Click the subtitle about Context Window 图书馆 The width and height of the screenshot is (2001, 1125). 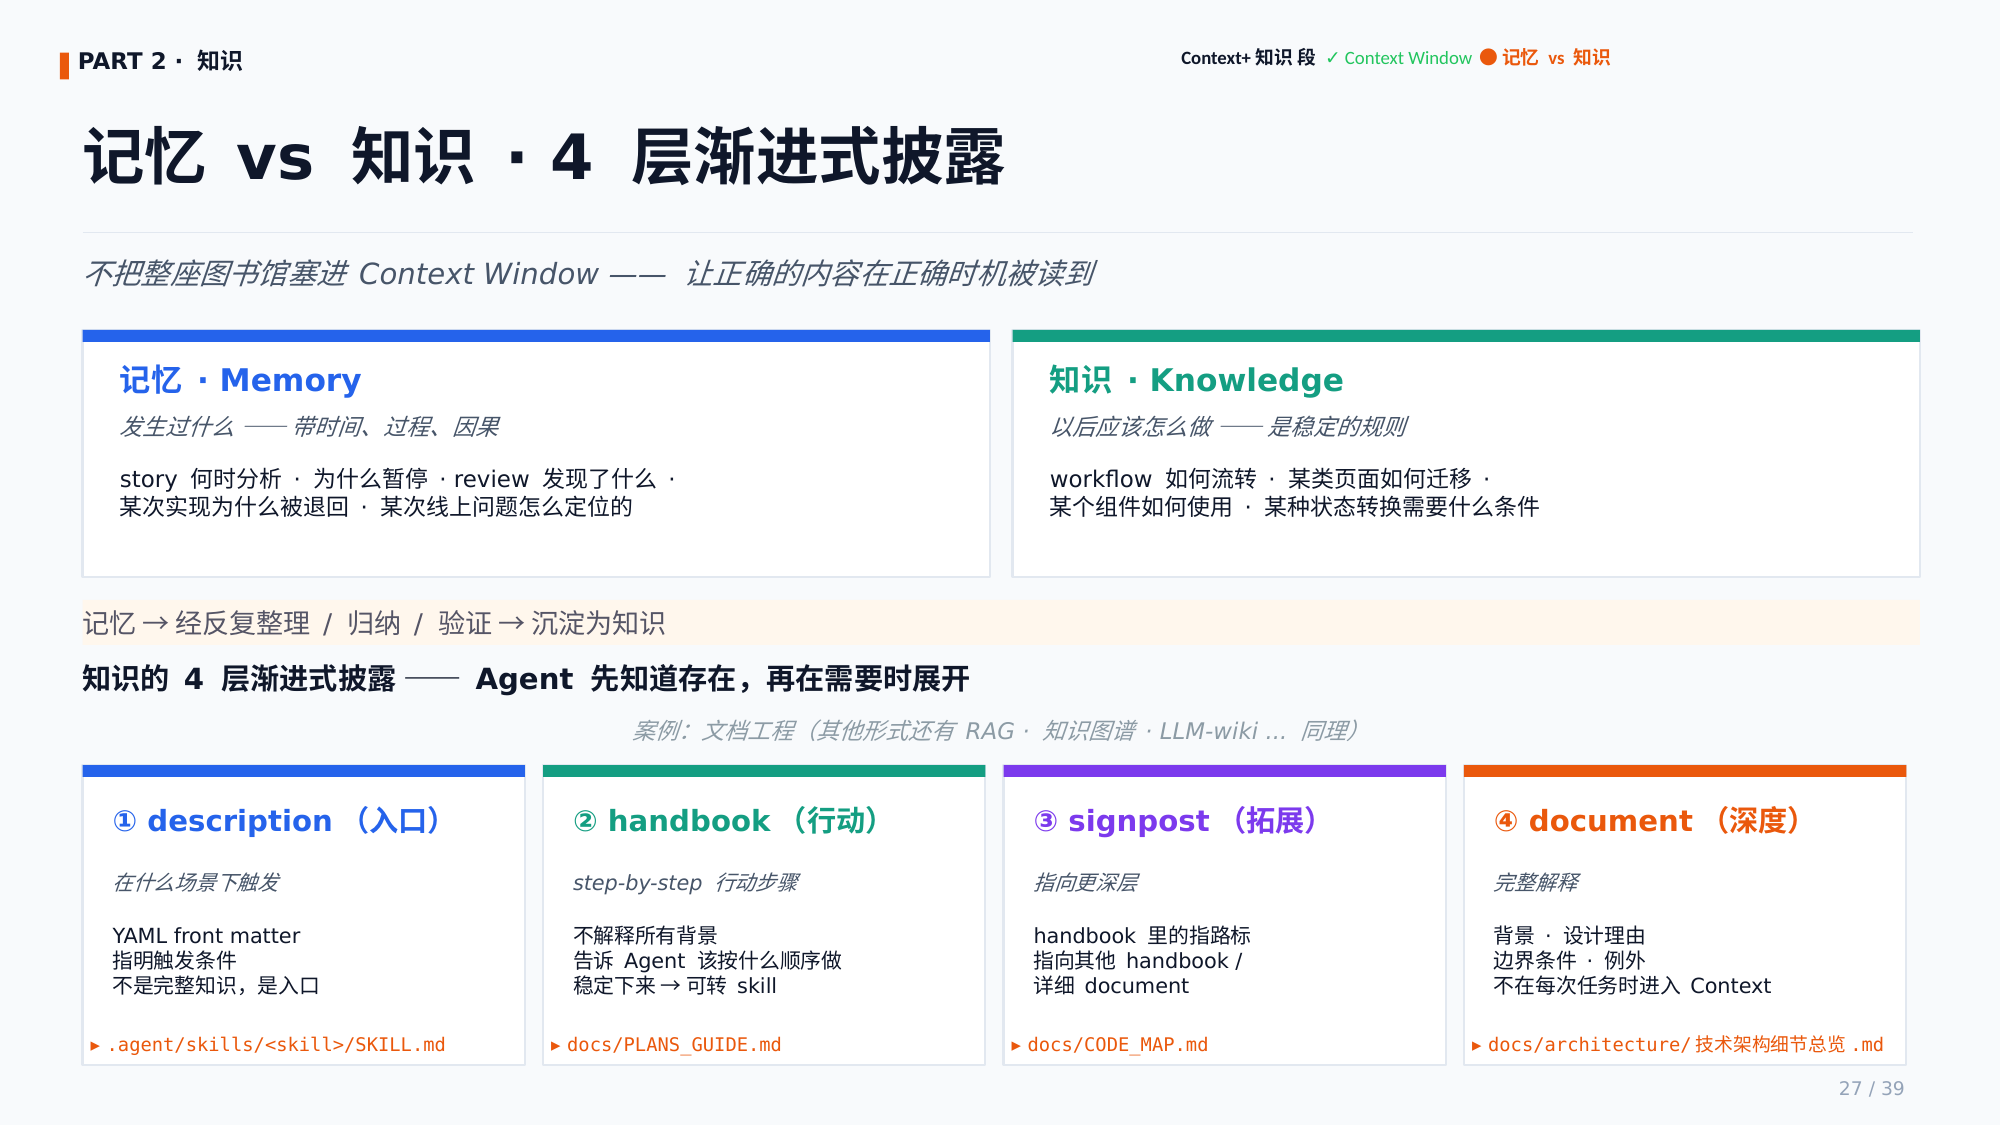tap(590, 274)
